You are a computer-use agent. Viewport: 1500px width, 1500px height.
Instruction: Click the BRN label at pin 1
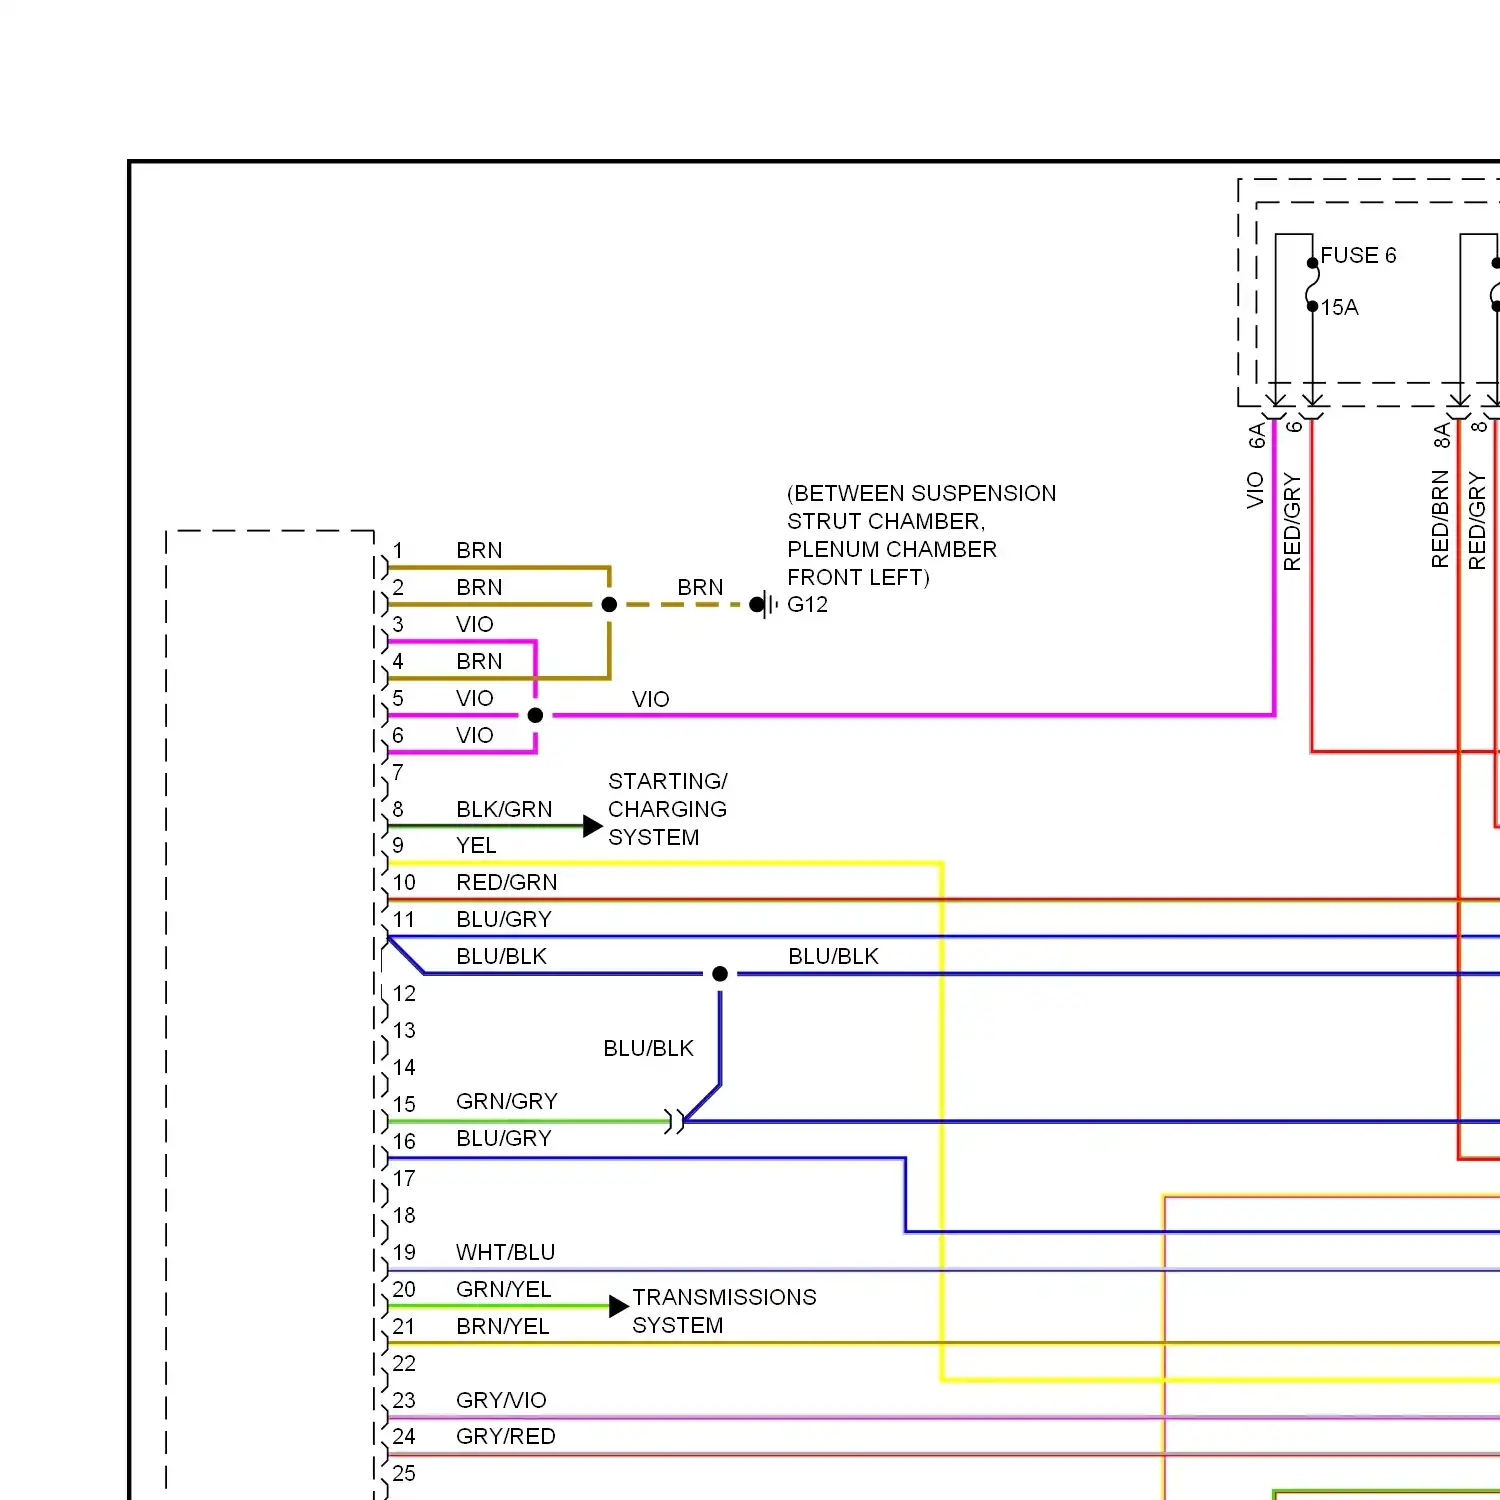point(479,551)
